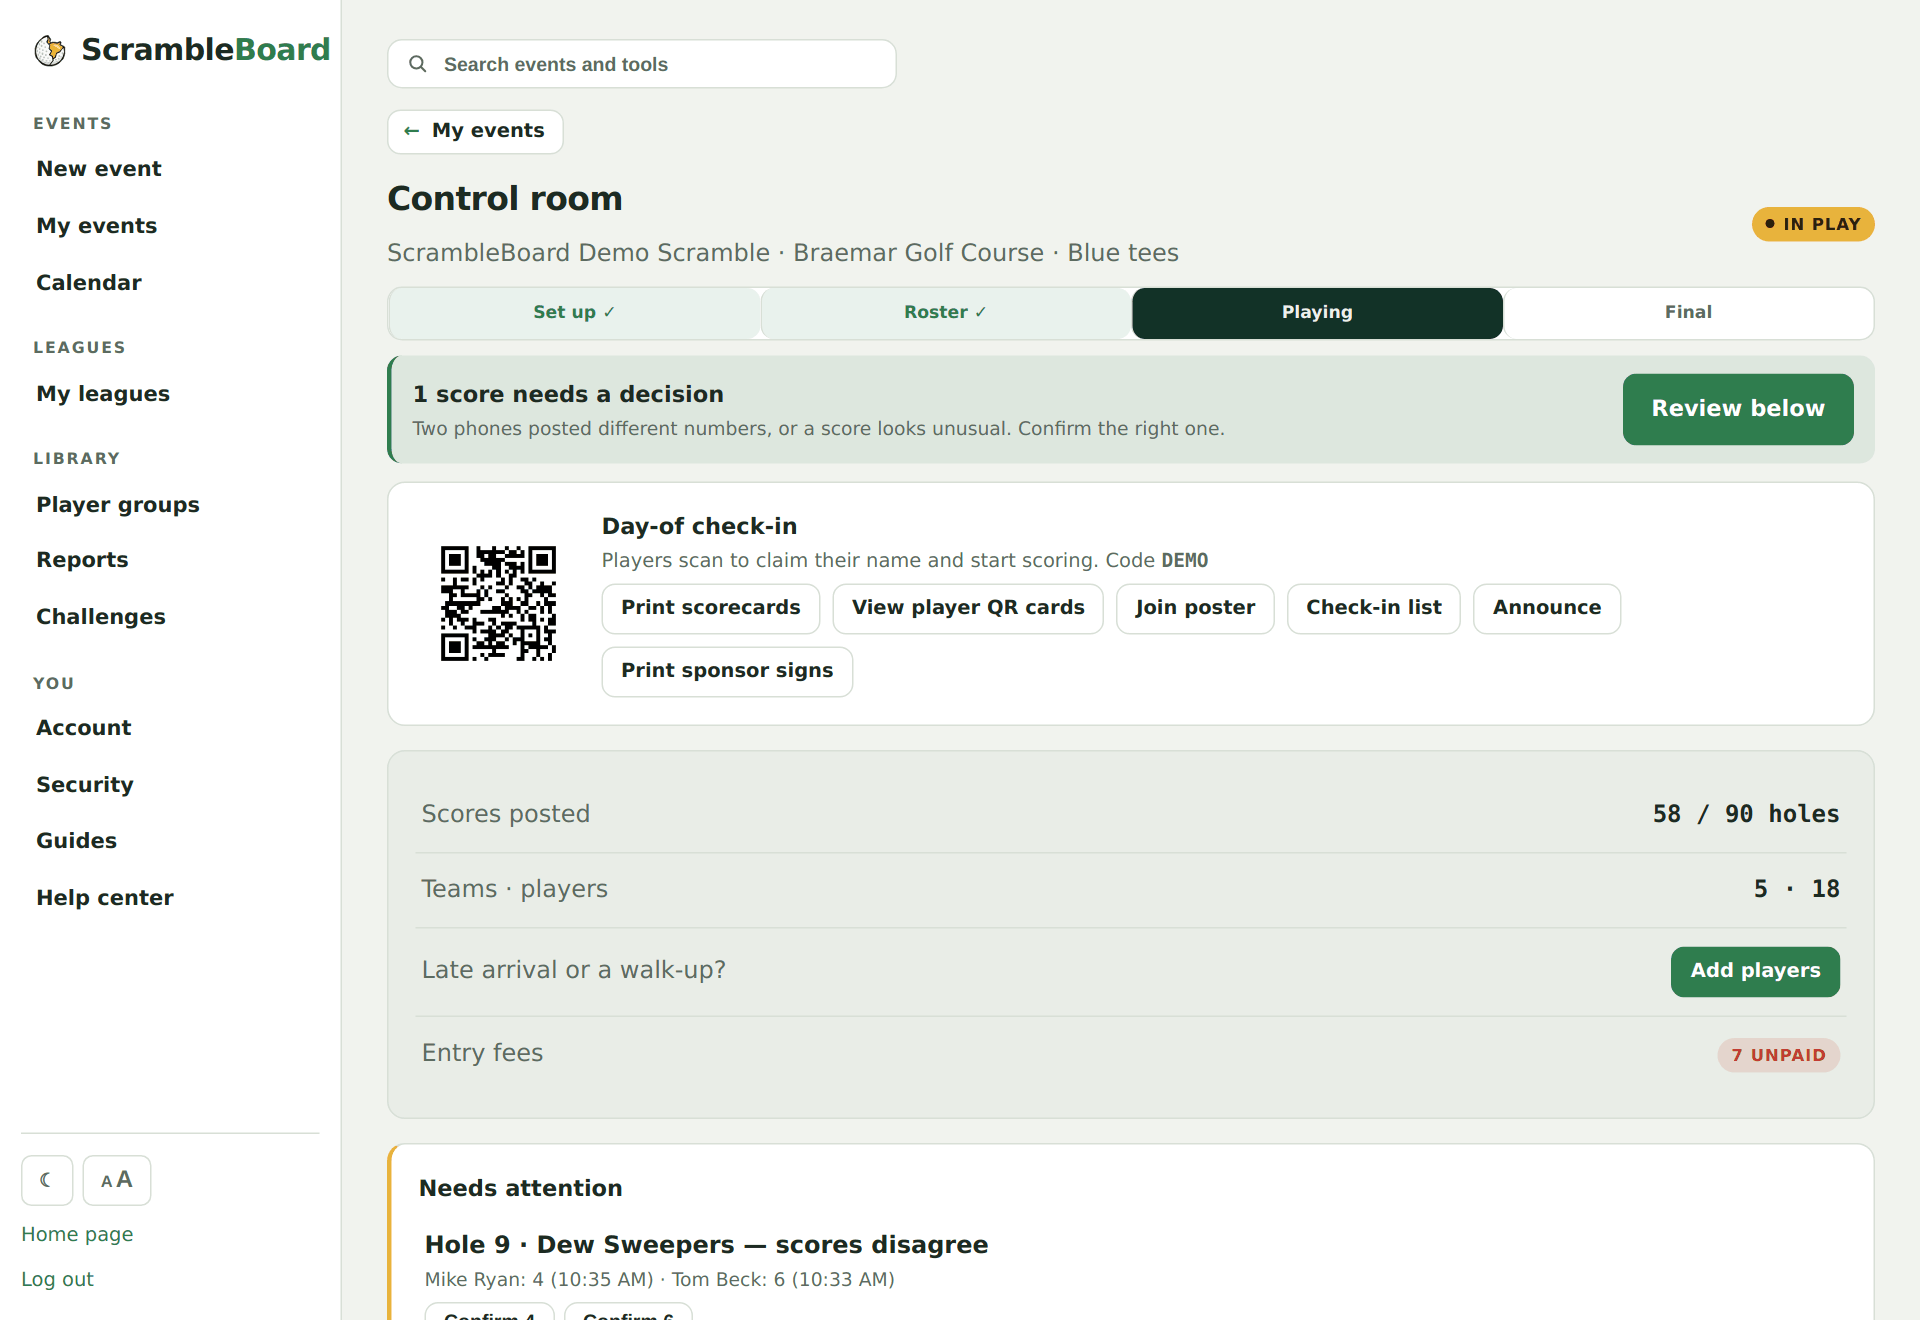Click the Review below button
Image resolution: width=1920 pixels, height=1320 pixels.
(x=1738, y=409)
